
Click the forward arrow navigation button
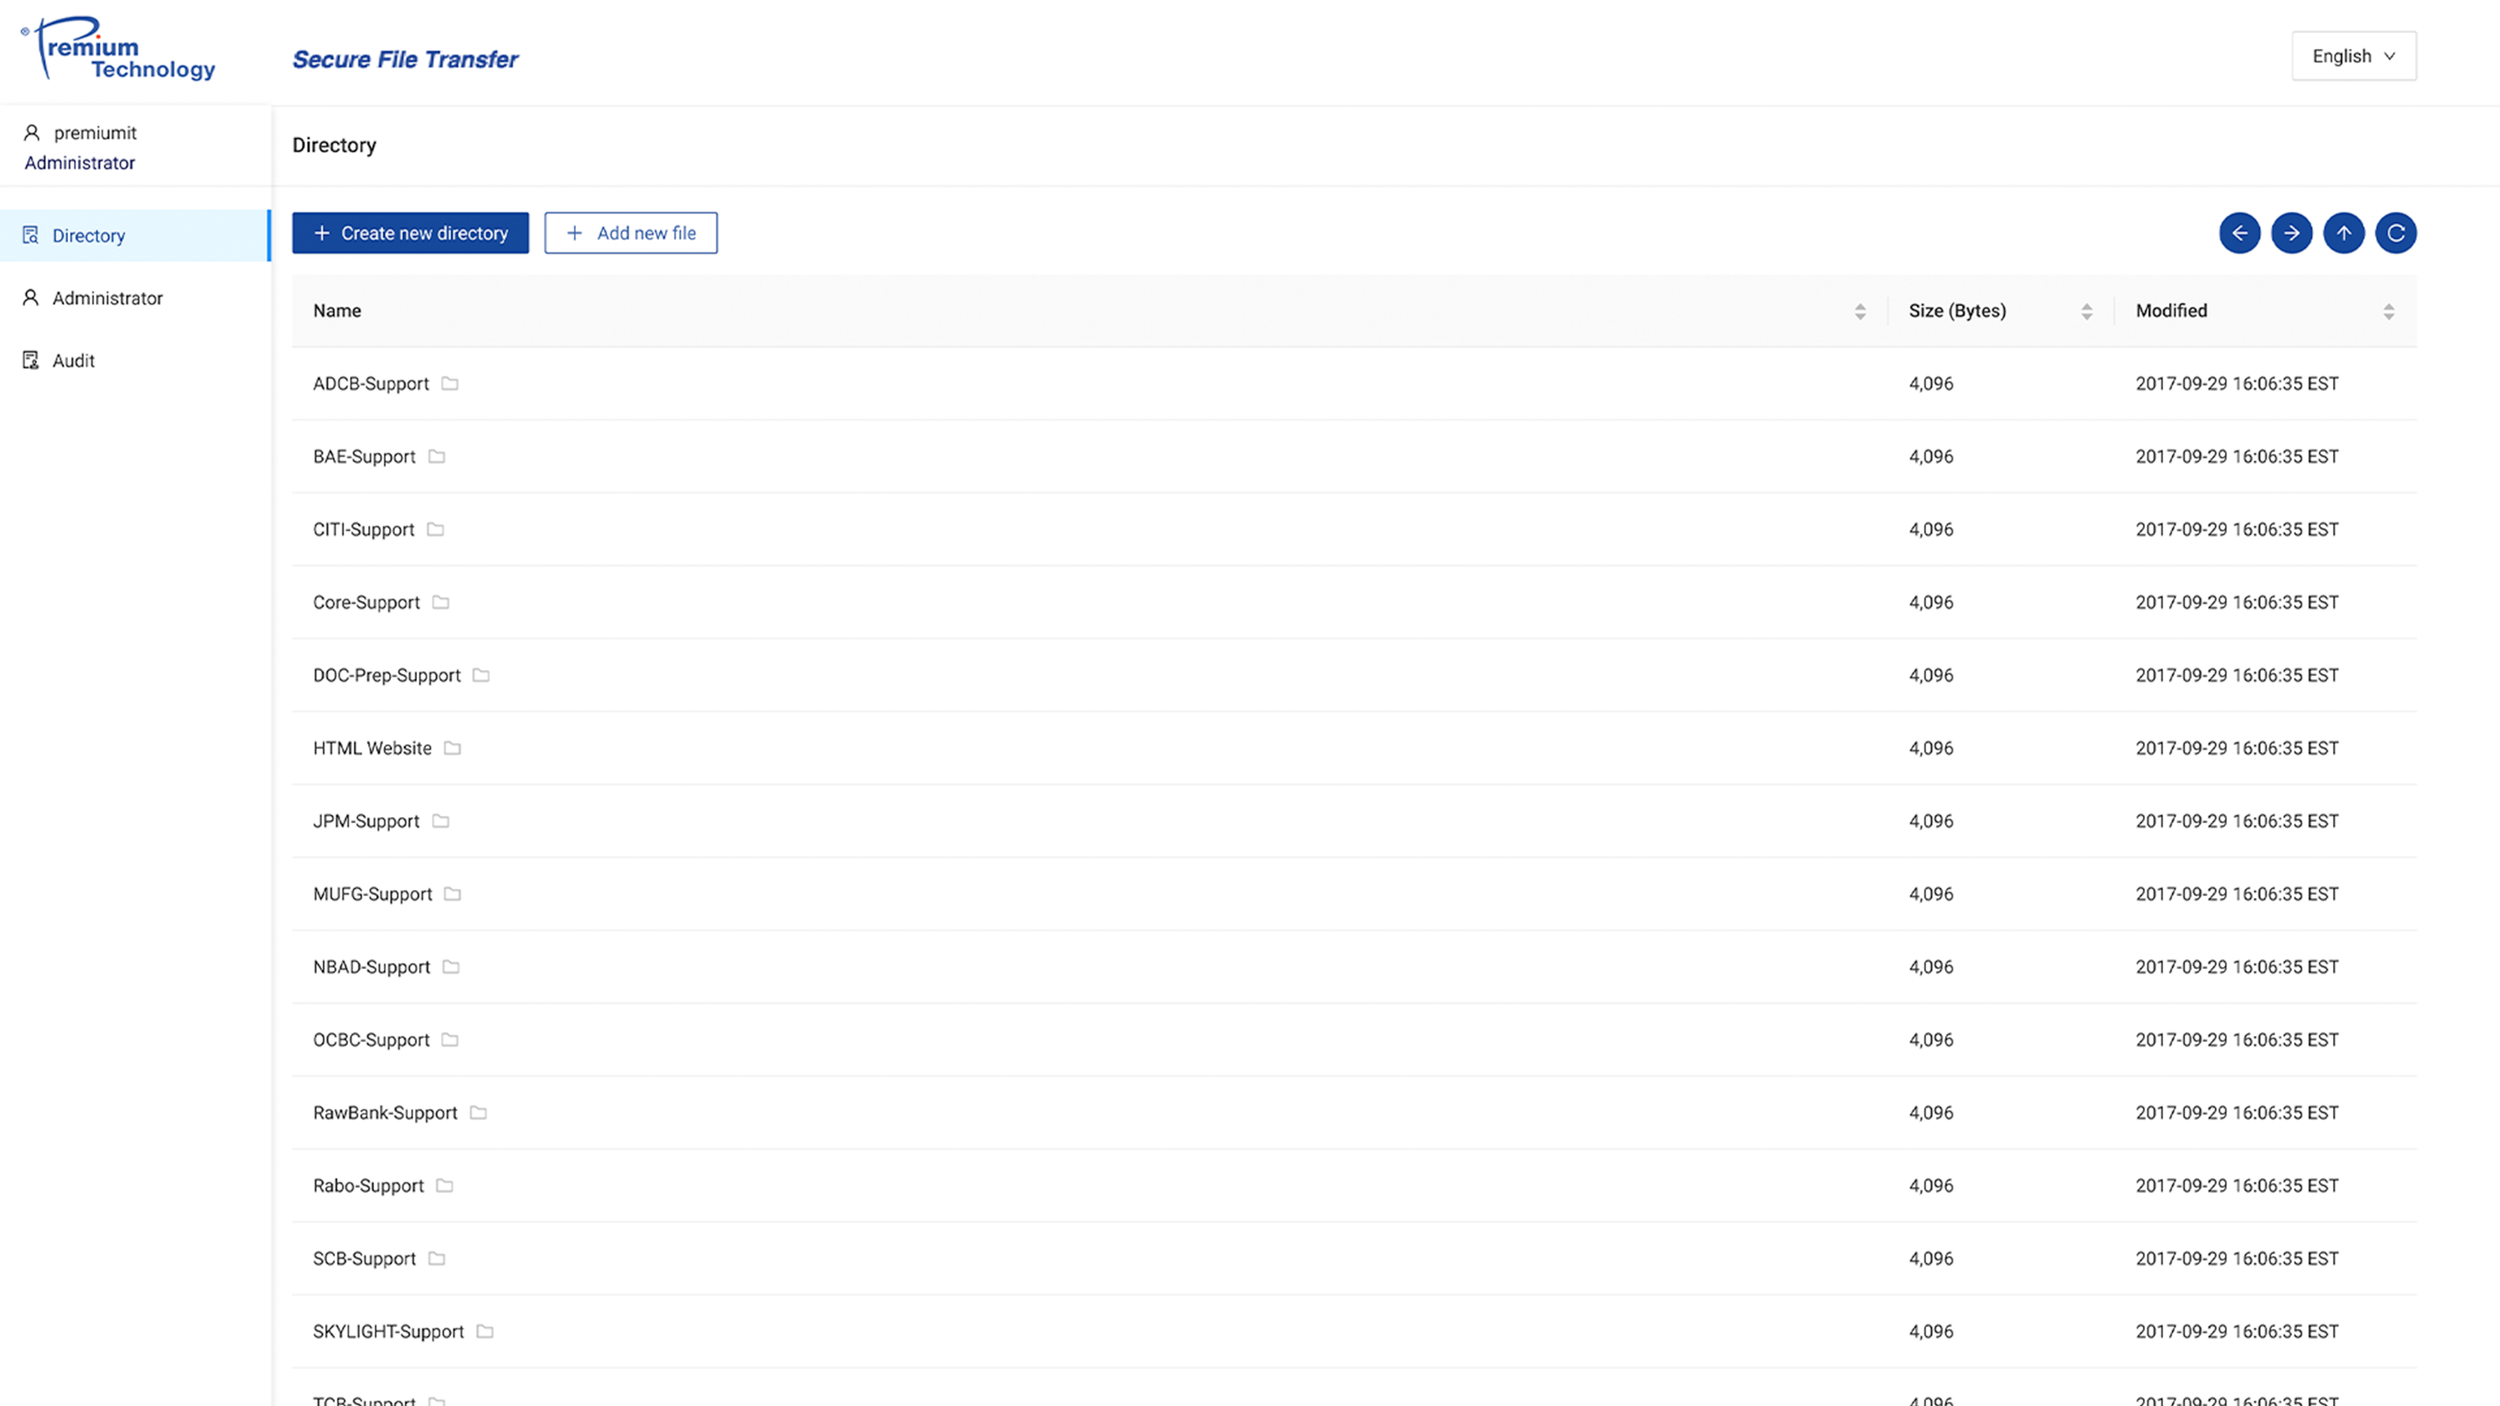[x=2291, y=233]
